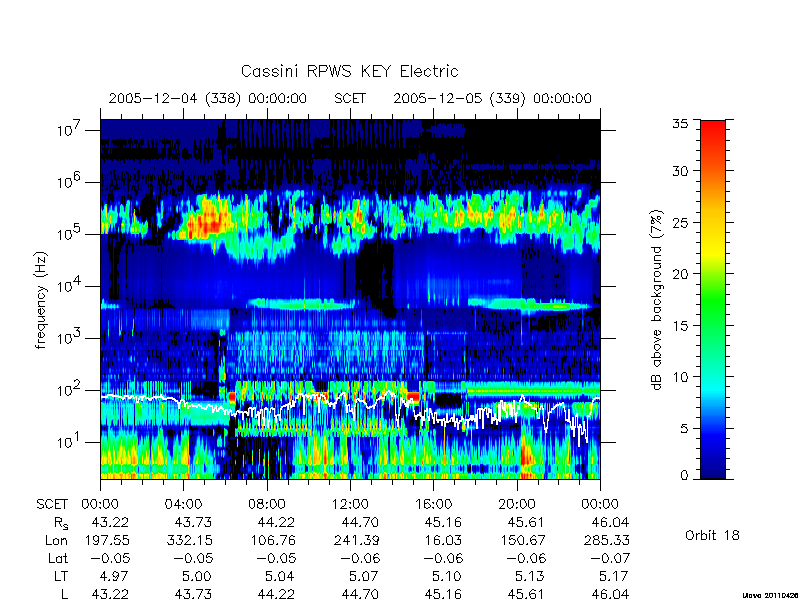Click the Lon value 150.67
The width and height of the screenshot is (800, 600).
523,540
